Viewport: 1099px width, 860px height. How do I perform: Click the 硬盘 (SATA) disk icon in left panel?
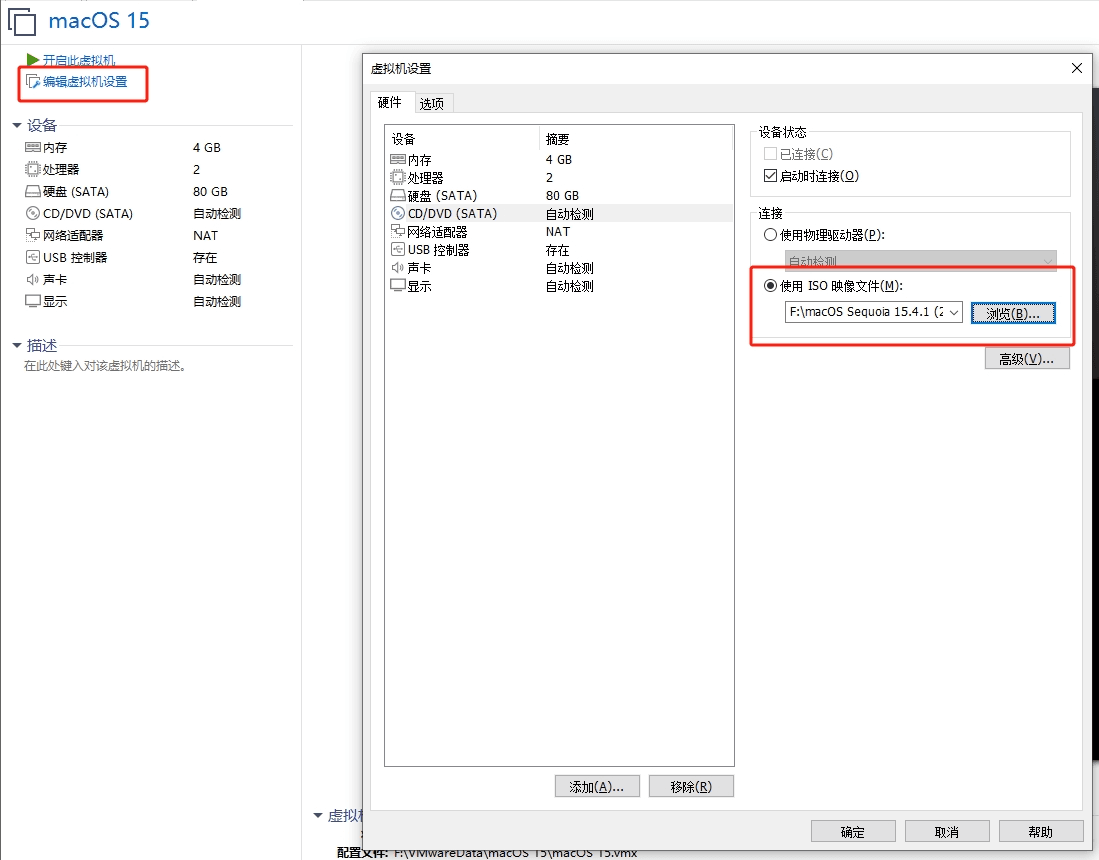pyautogui.click(x=33, y=191)
